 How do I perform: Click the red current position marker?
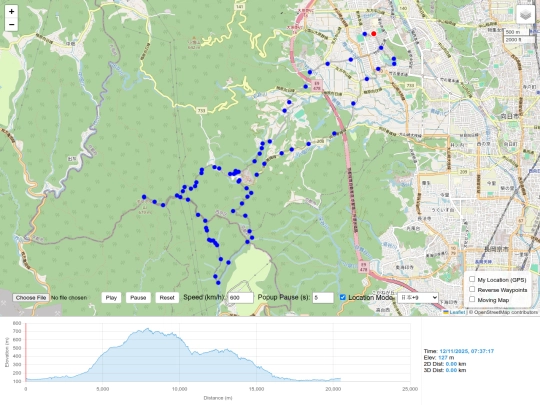click(374, 34)
